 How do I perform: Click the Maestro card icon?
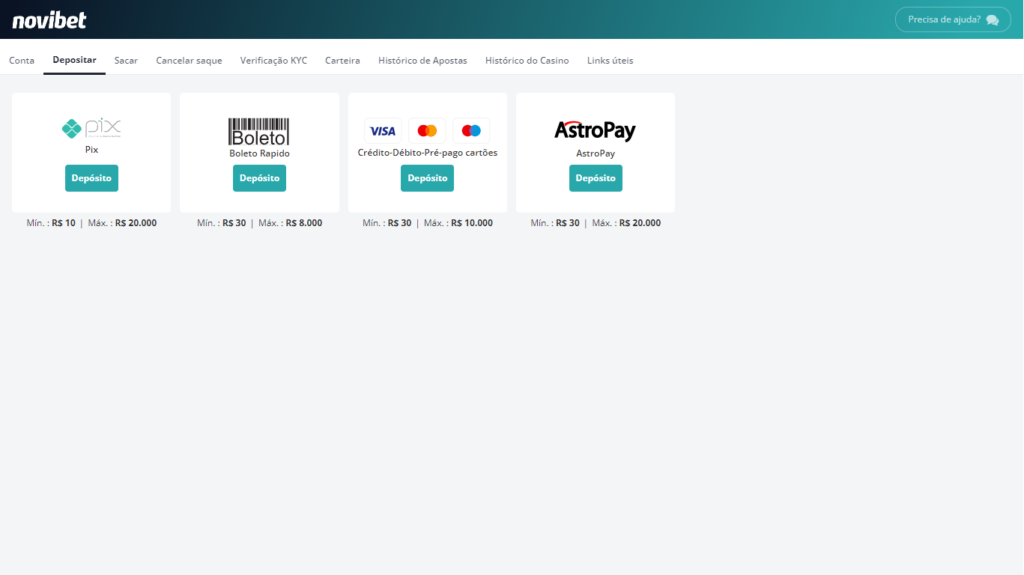pyautogui.click(x=471, y=131)
